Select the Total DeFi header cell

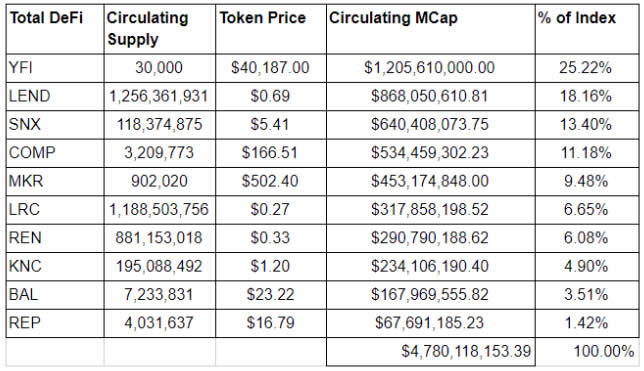(x=55, y=29)
